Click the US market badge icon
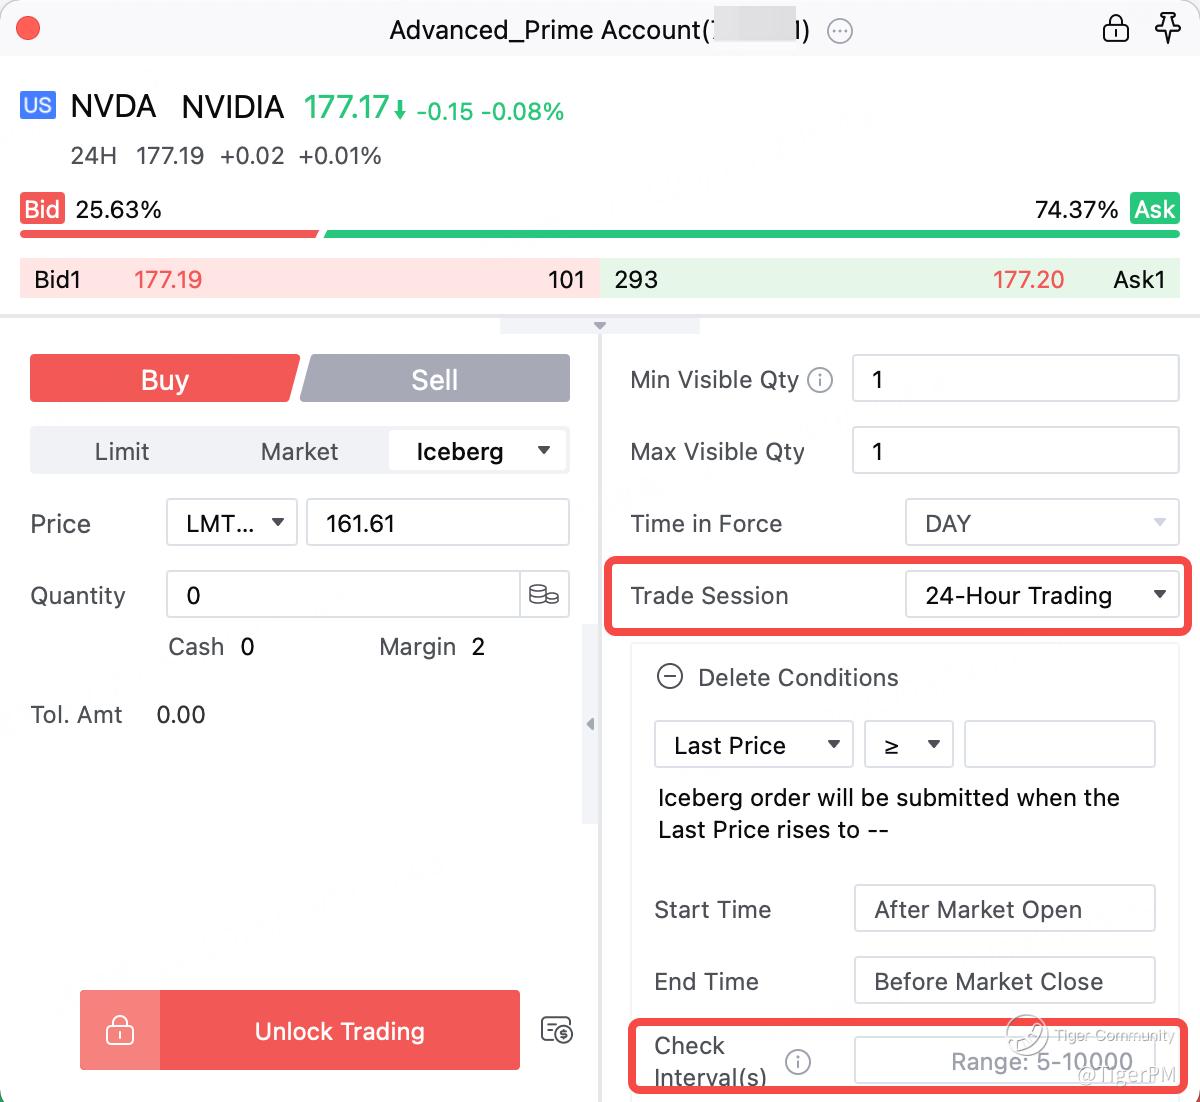This screenshot has width=1200, height=1102. pyautogui.click(x=38, y=105)
